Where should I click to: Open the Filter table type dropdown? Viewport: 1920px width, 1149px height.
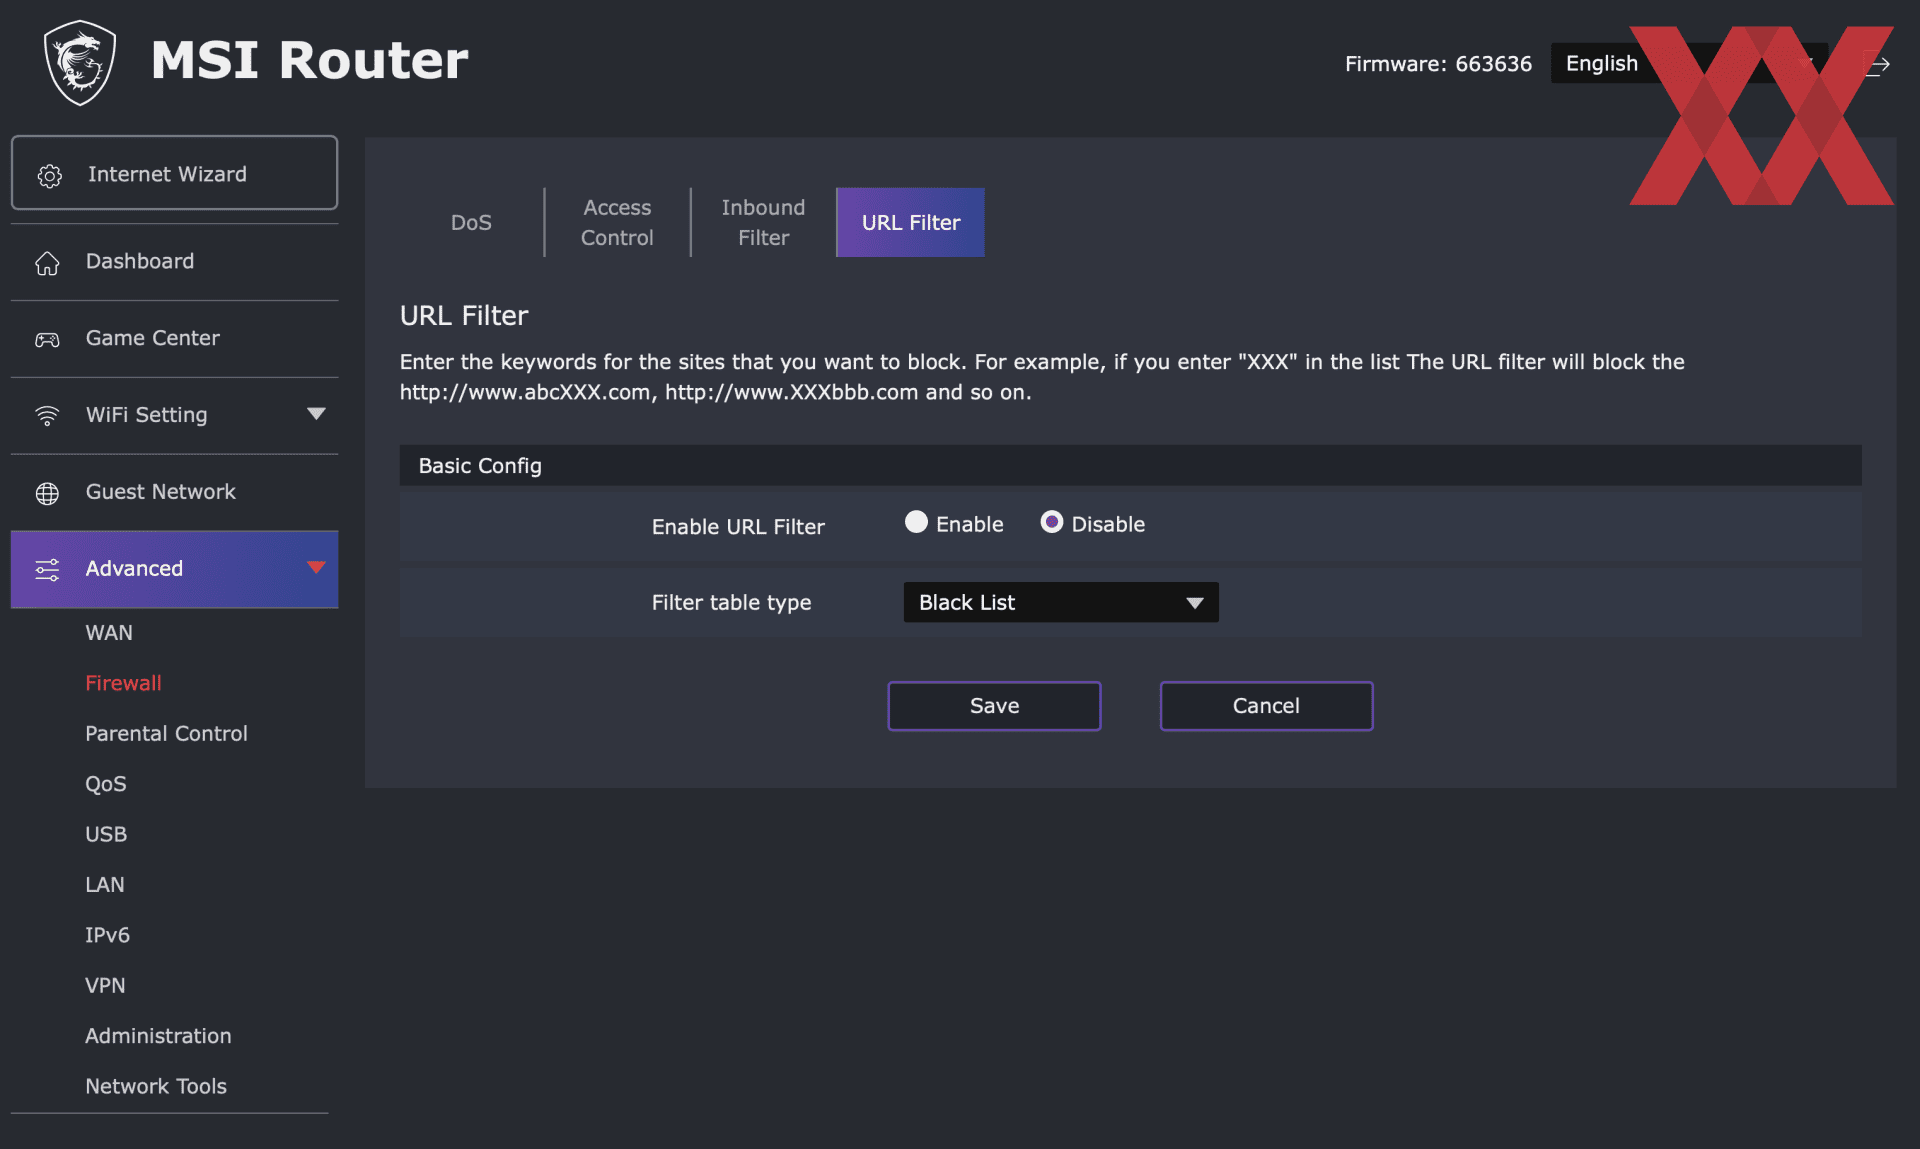tap(1061, 602)
